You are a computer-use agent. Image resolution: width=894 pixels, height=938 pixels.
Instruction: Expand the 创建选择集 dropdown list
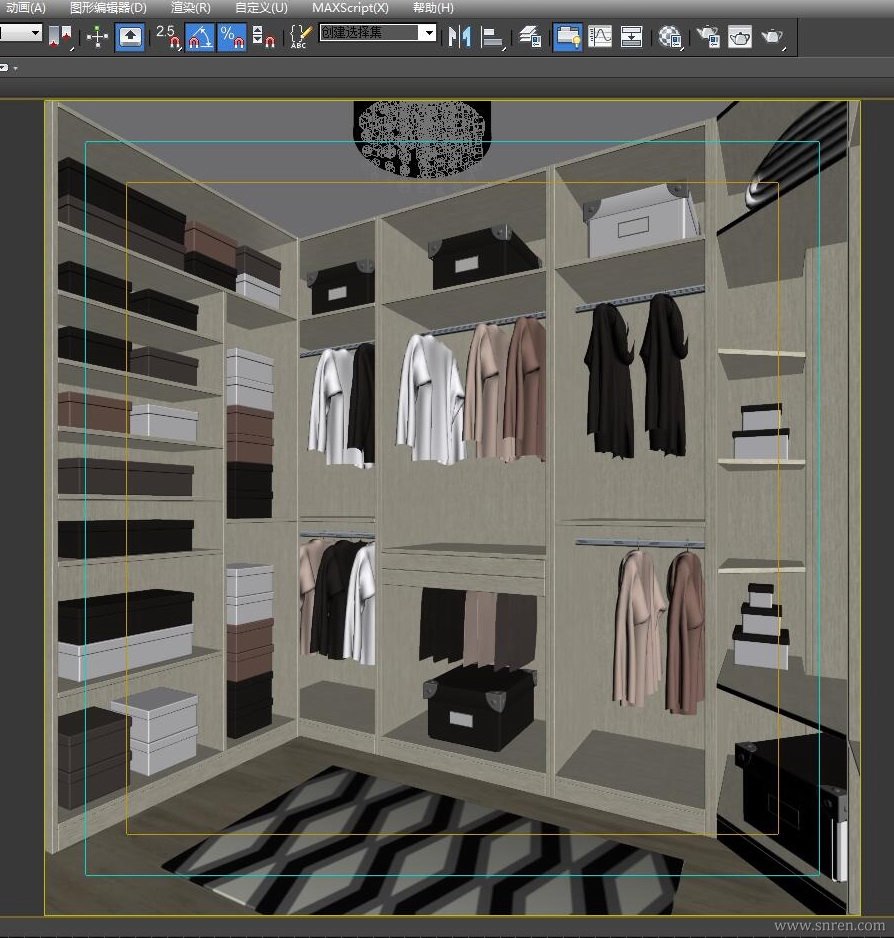tap(429, 33)
